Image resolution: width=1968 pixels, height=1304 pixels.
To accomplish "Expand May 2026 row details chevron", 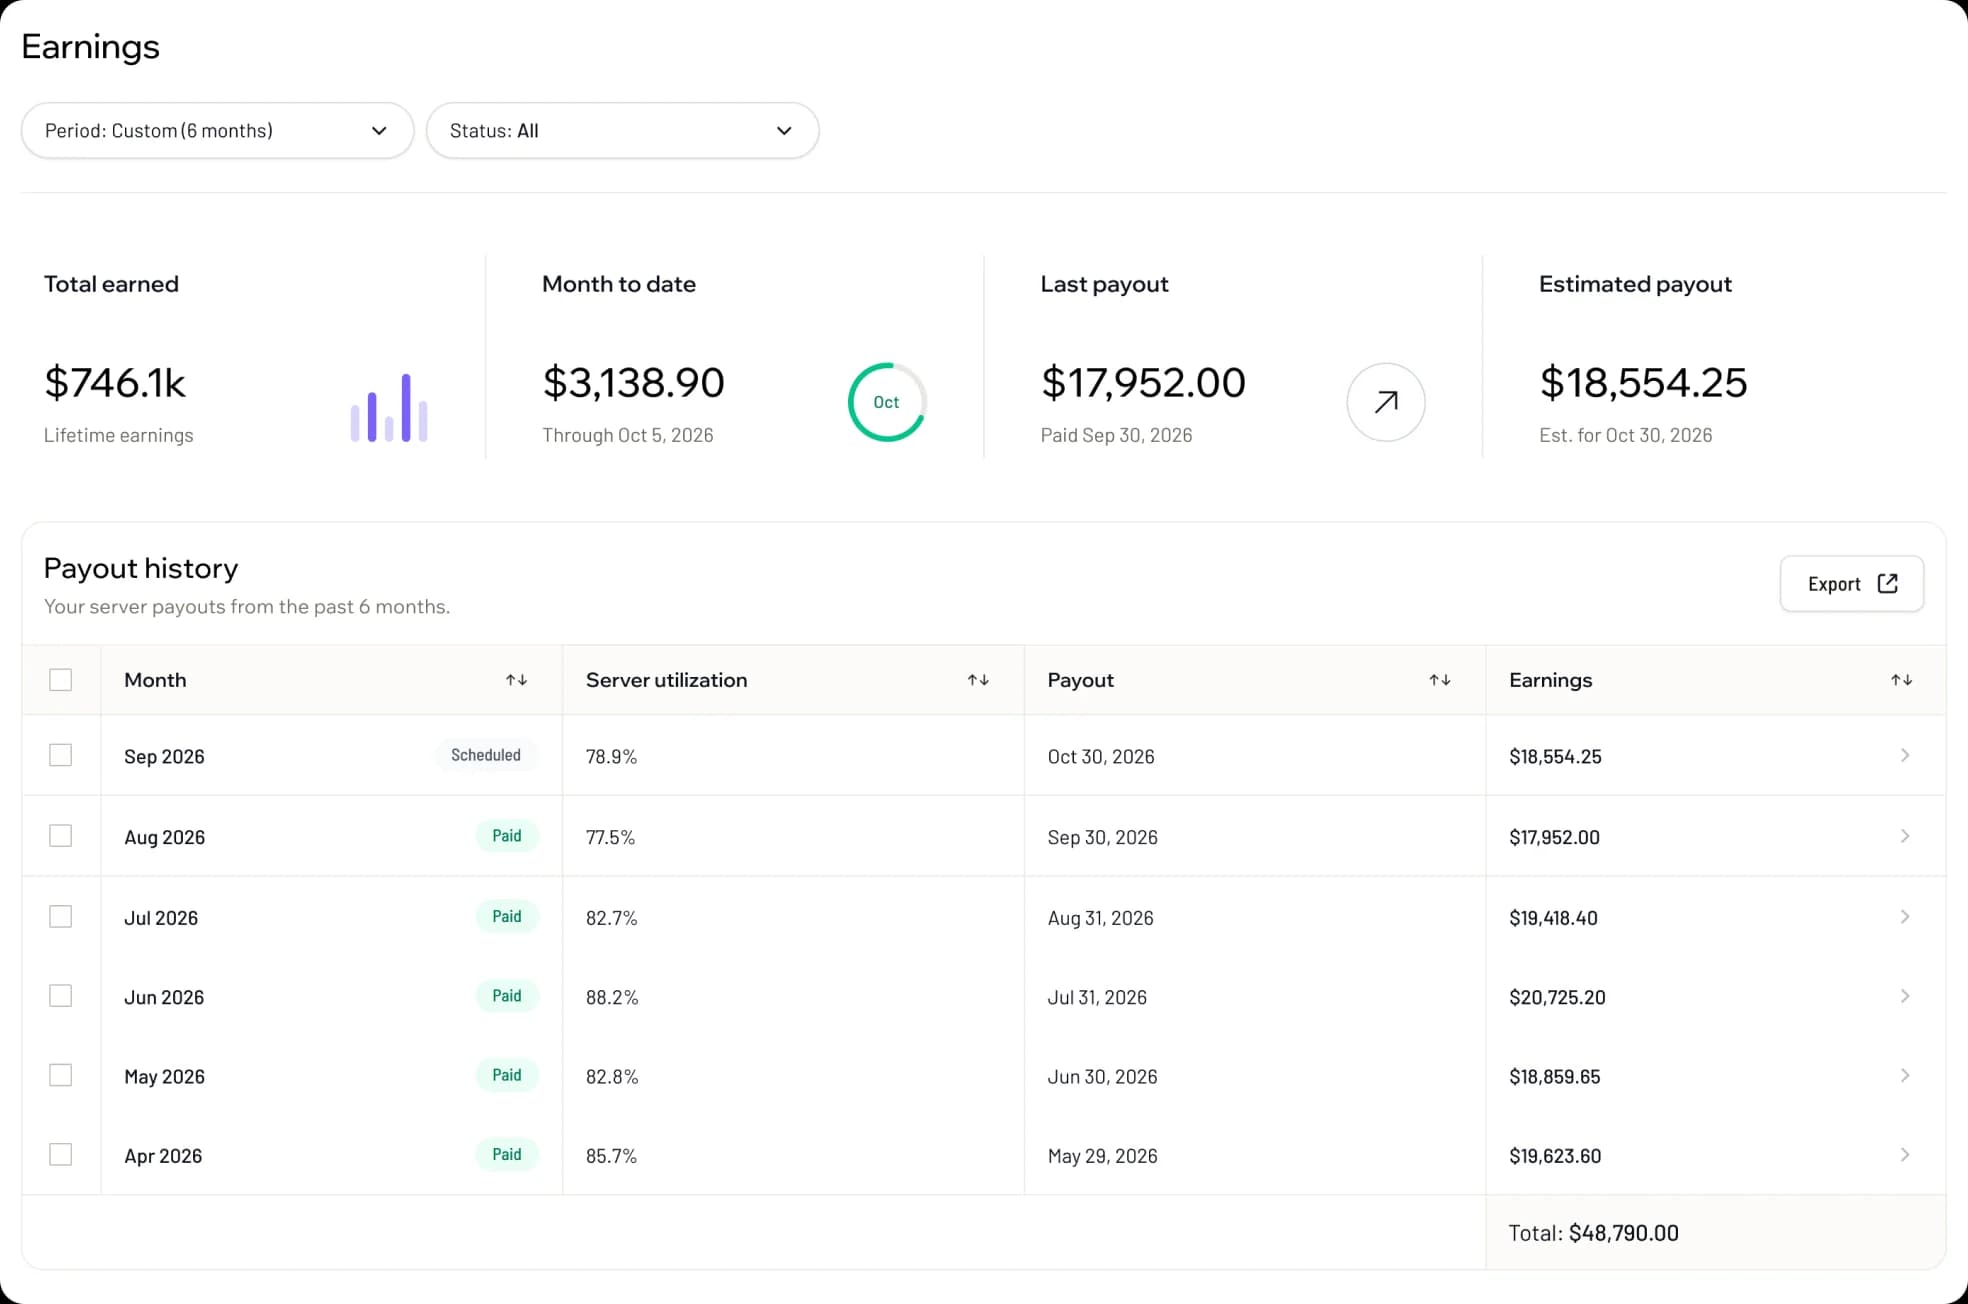I will [1905, 1075].
